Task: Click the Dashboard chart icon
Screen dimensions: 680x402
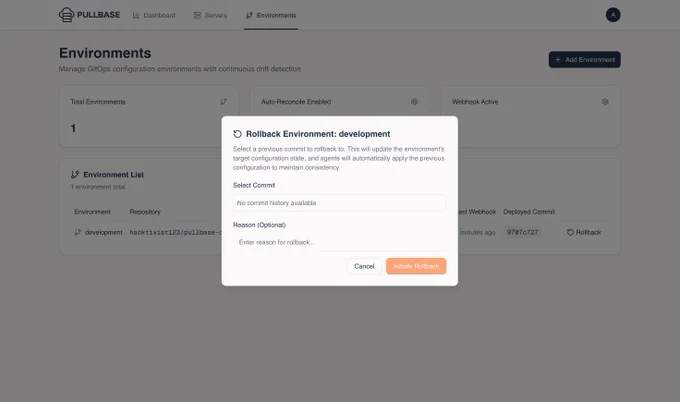Action: point(136,15)
